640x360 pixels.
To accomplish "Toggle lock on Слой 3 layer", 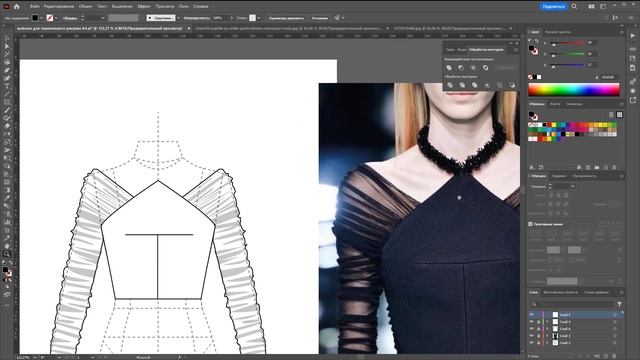I will tap(538, 336).
